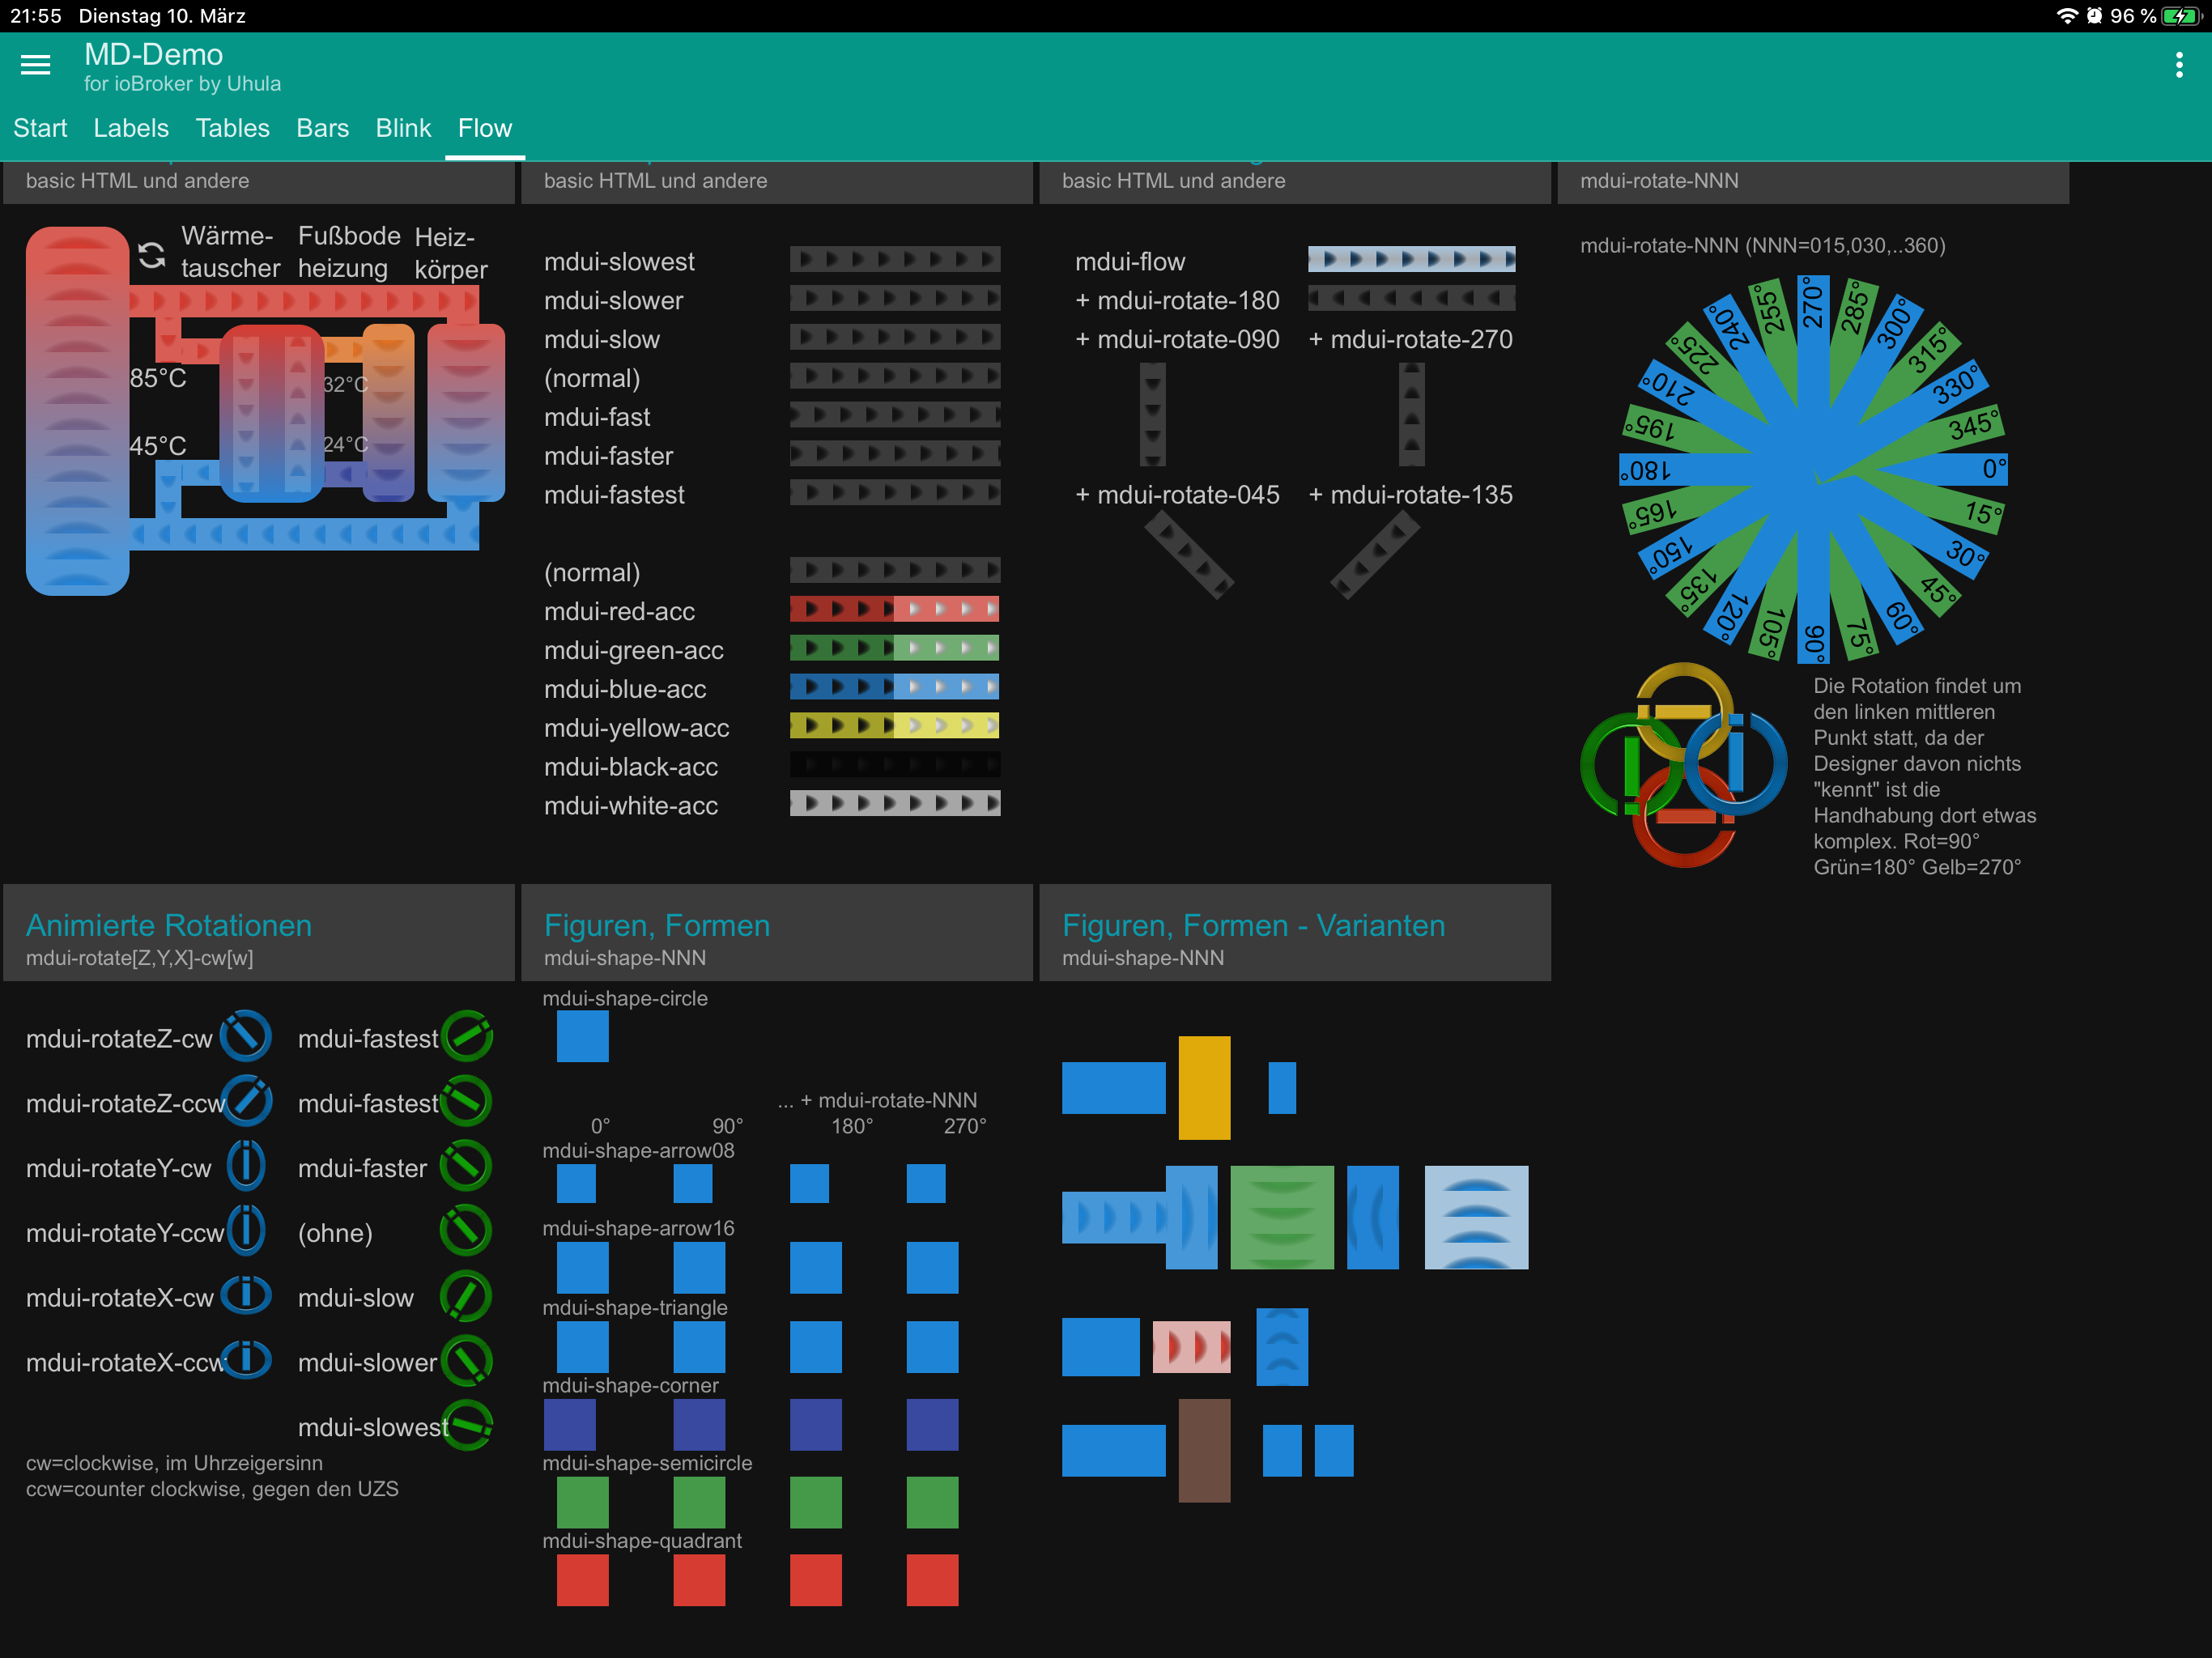This screenshot has height=1658, width=2212.
Task: Switch to the Labels tab
Action: (131, 128)
